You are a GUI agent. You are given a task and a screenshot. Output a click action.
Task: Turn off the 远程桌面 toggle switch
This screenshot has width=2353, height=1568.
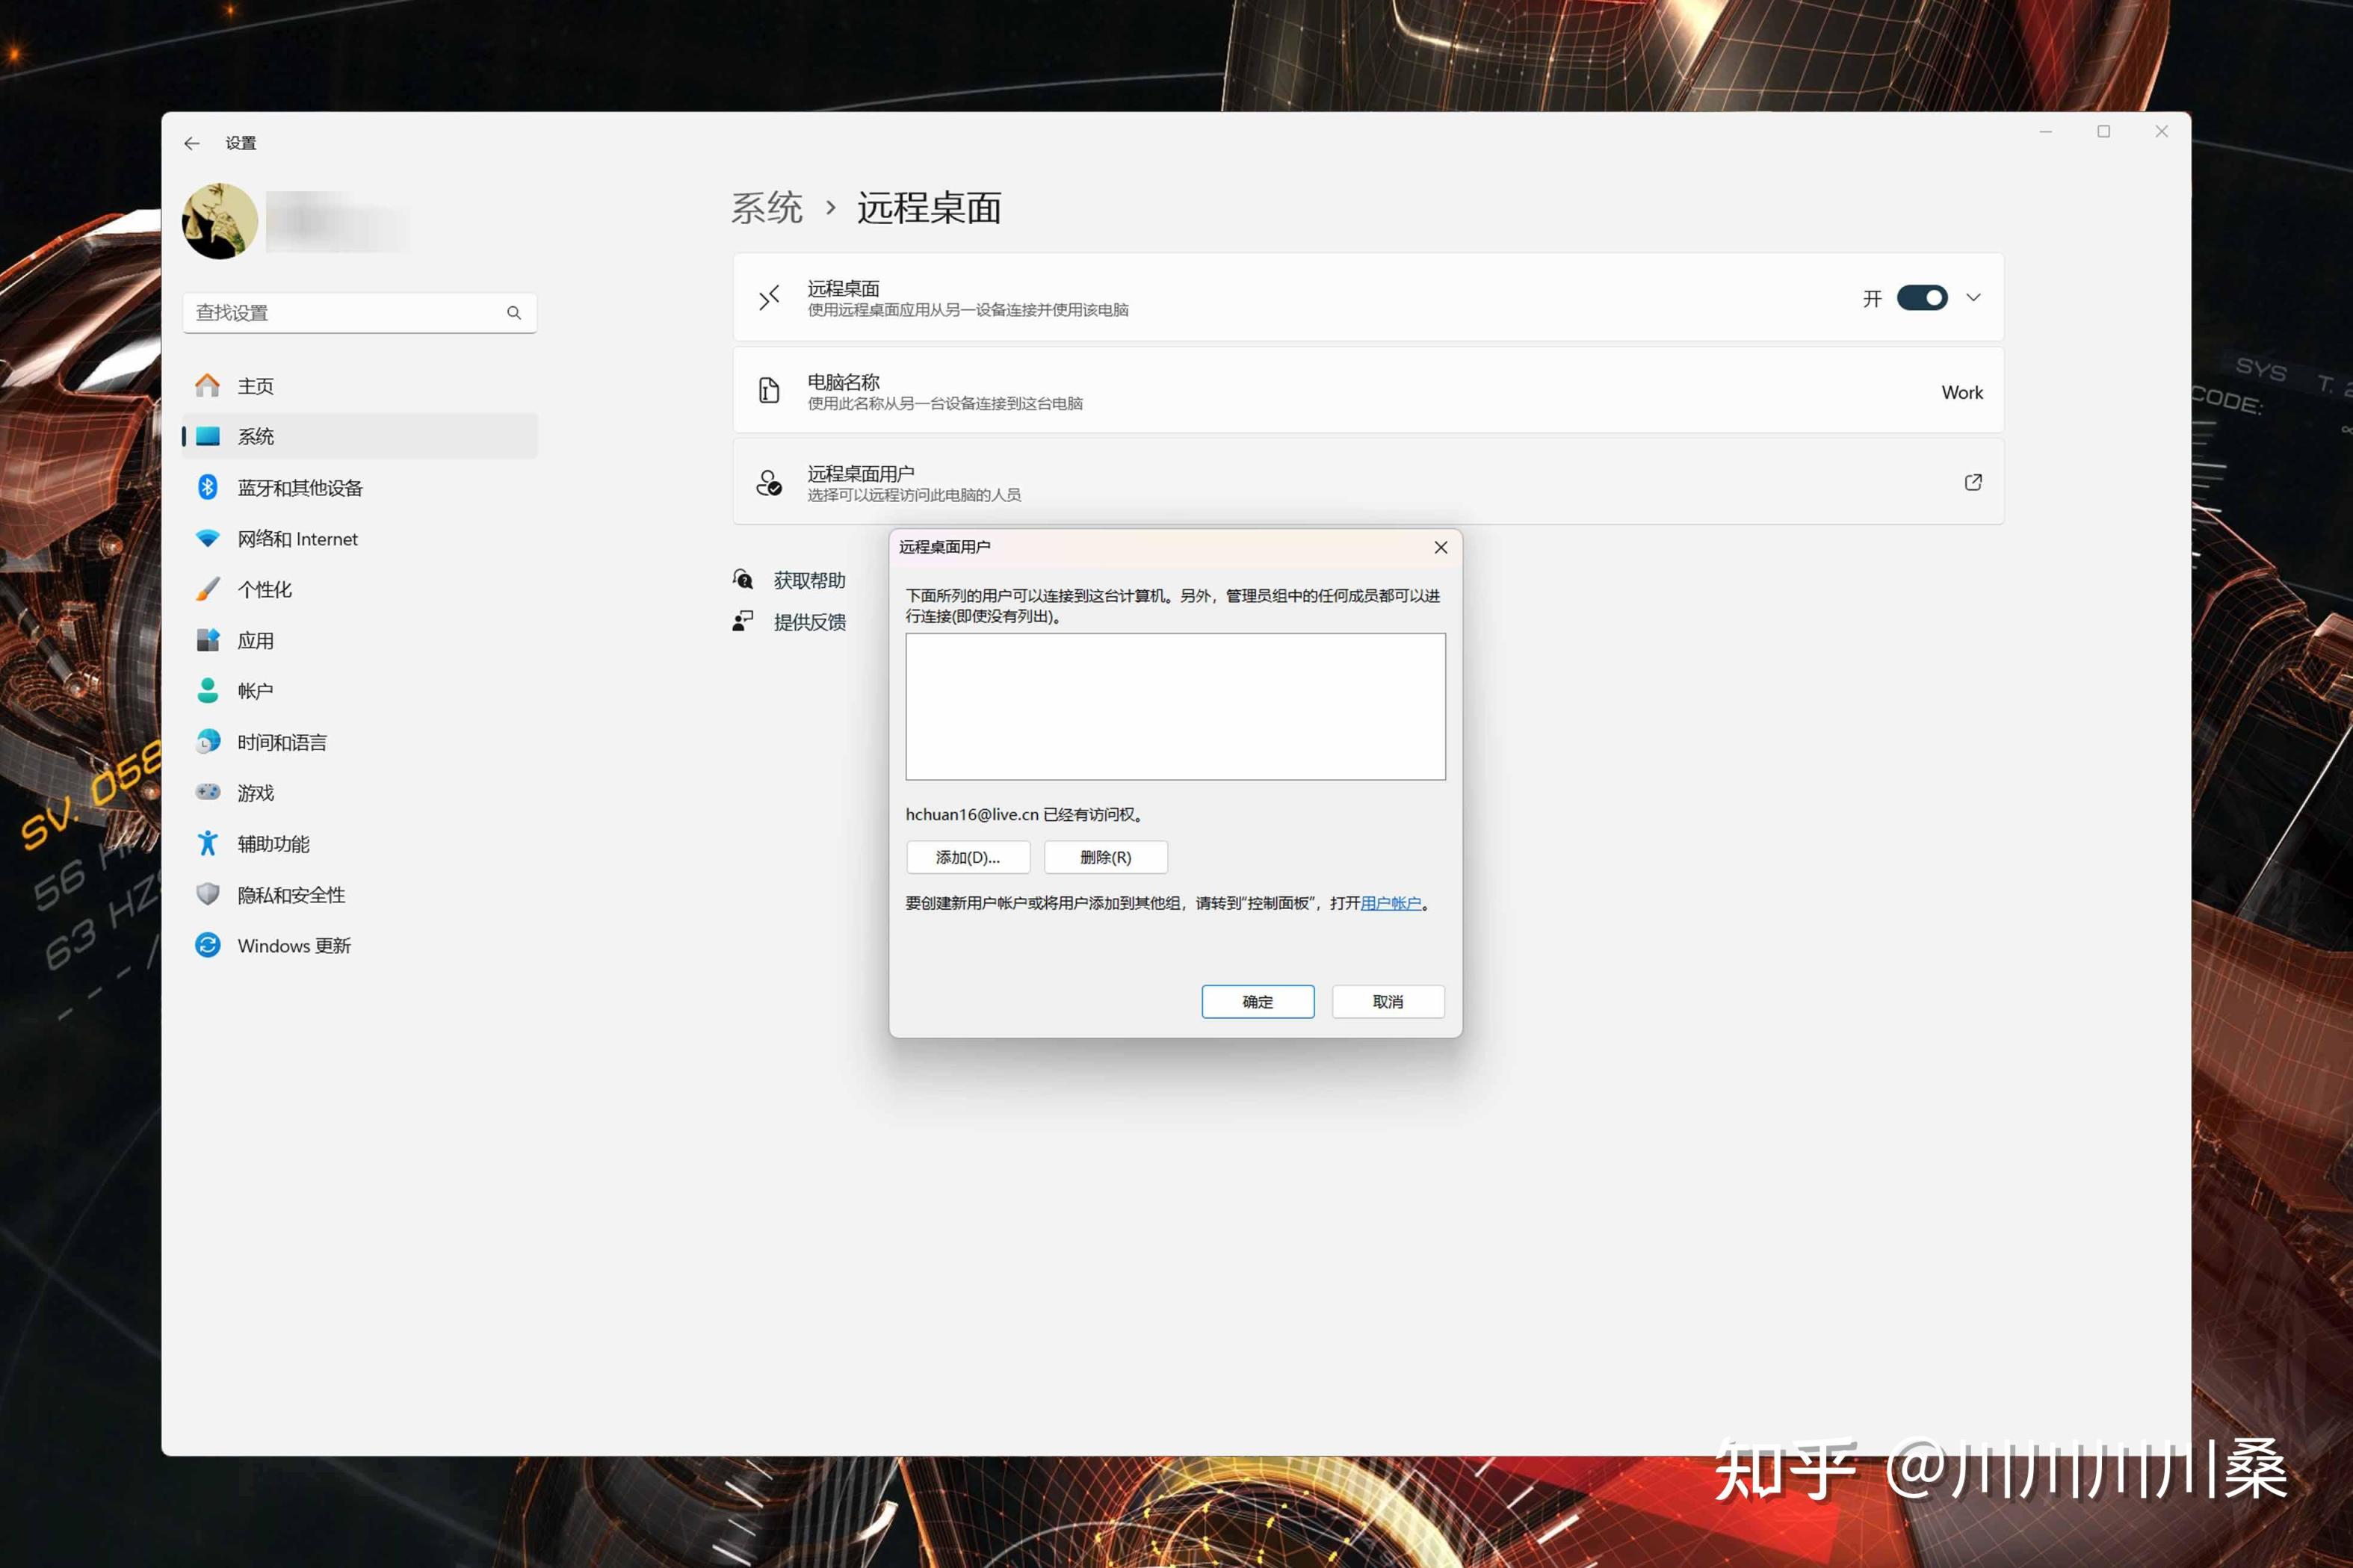(x=1921, y=298)
